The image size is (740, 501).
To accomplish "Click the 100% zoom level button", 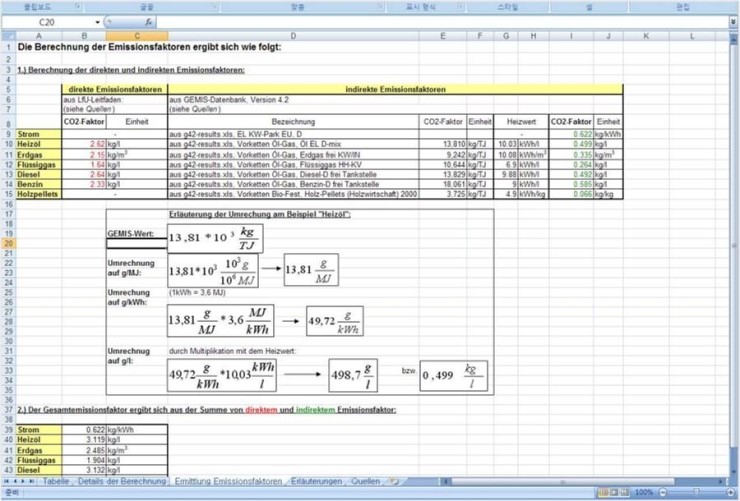I will click(645, 493).
